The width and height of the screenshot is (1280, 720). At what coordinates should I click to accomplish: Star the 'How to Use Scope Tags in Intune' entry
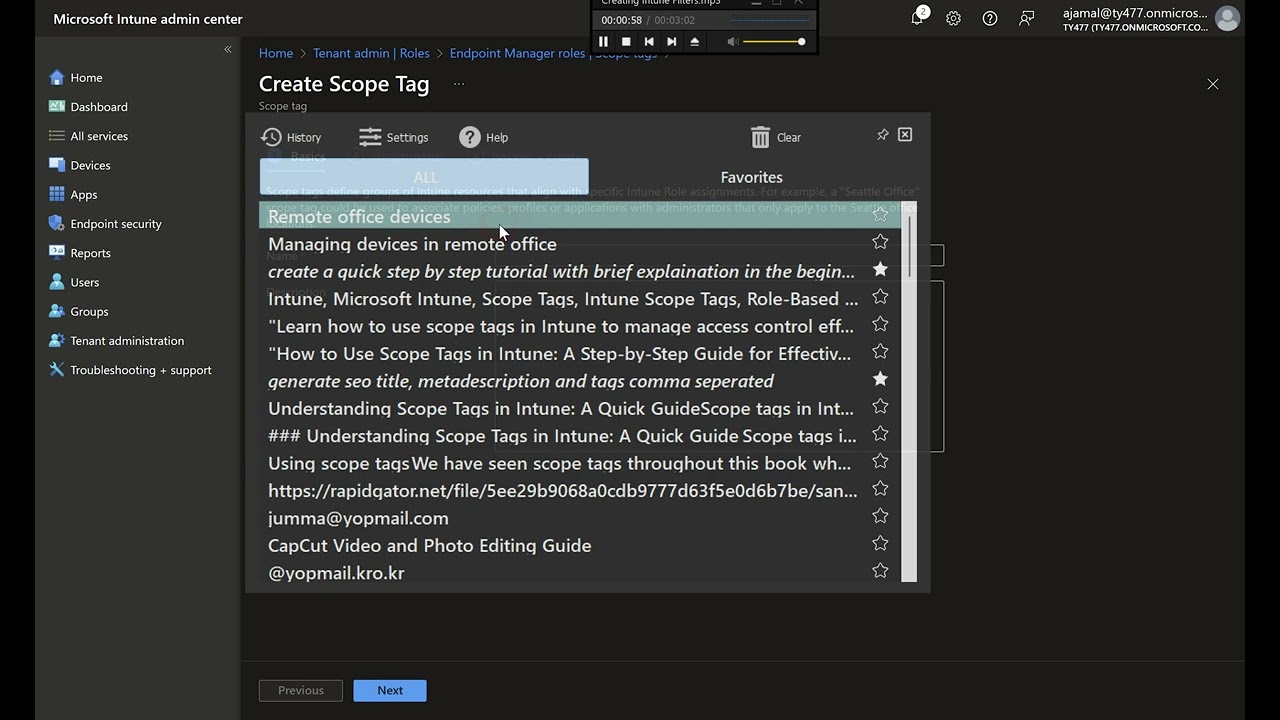880,351
